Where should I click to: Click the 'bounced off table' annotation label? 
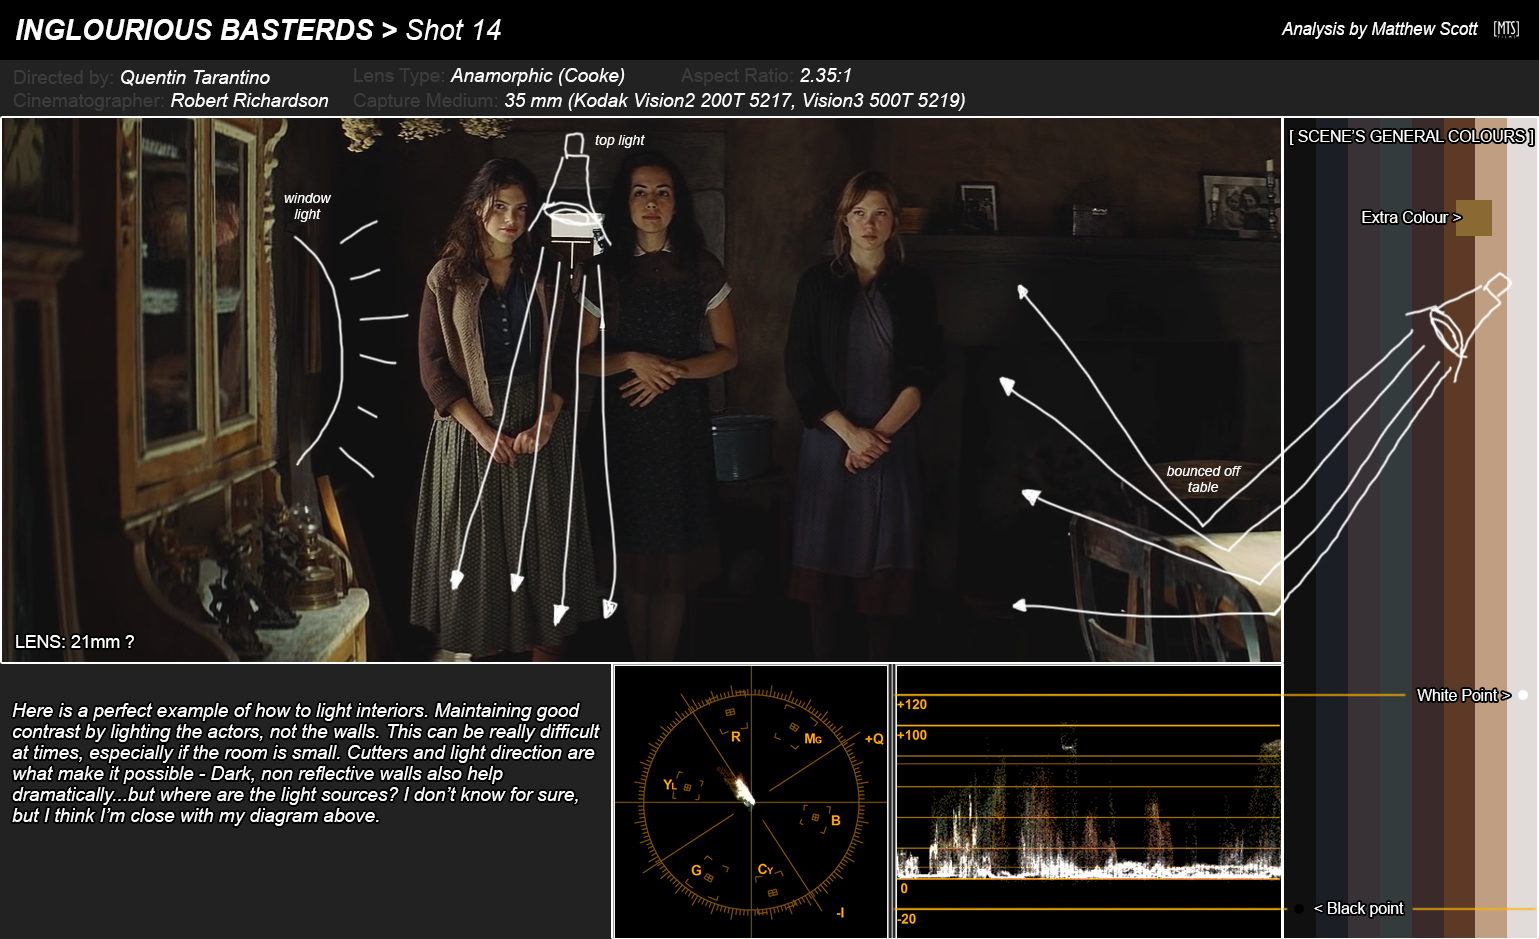click(1203, 479)
